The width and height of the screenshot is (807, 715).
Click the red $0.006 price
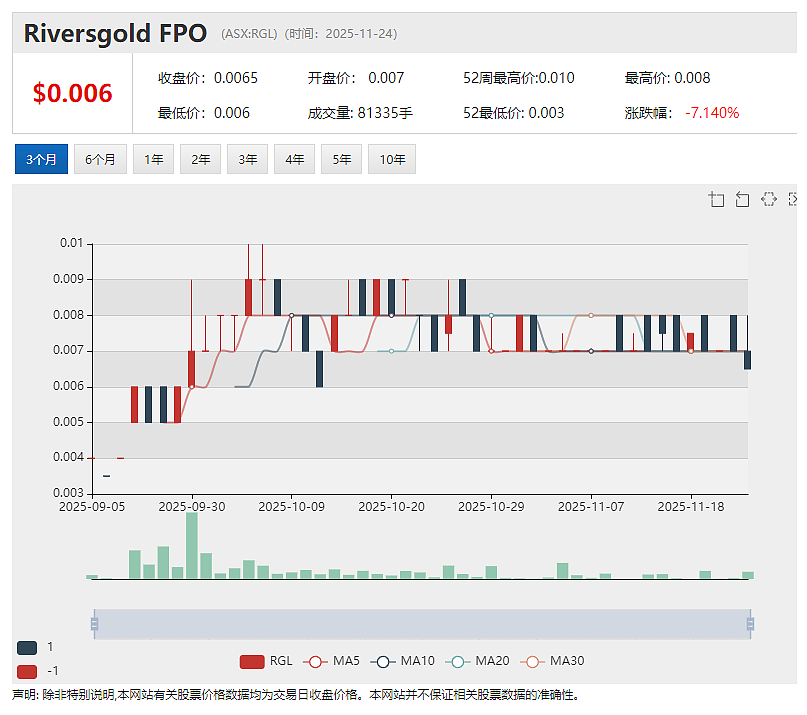click(x=72, y=93)
